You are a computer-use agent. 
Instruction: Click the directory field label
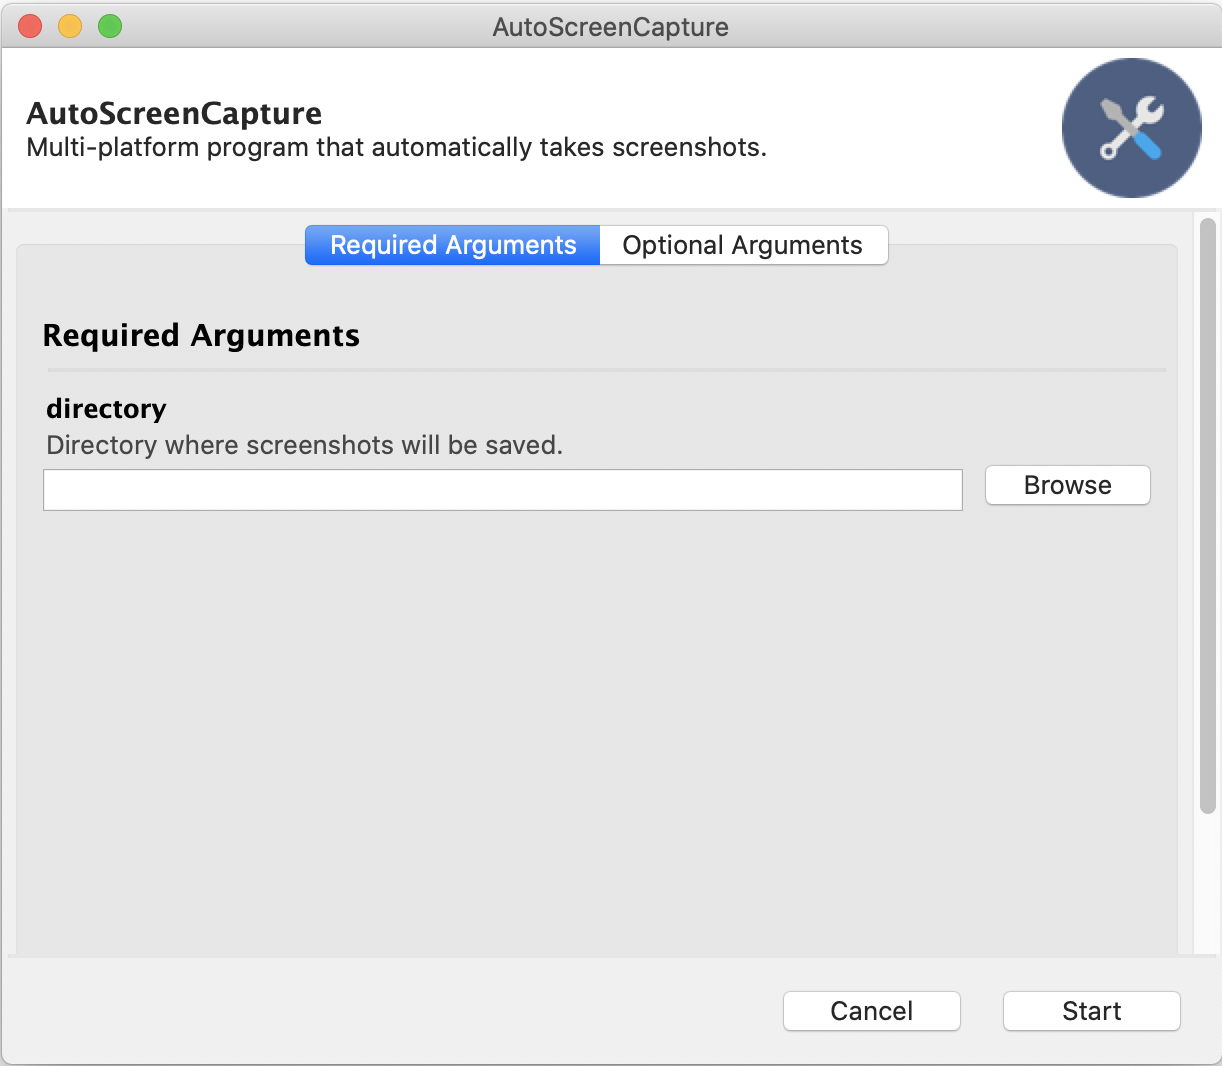[105, 408]
